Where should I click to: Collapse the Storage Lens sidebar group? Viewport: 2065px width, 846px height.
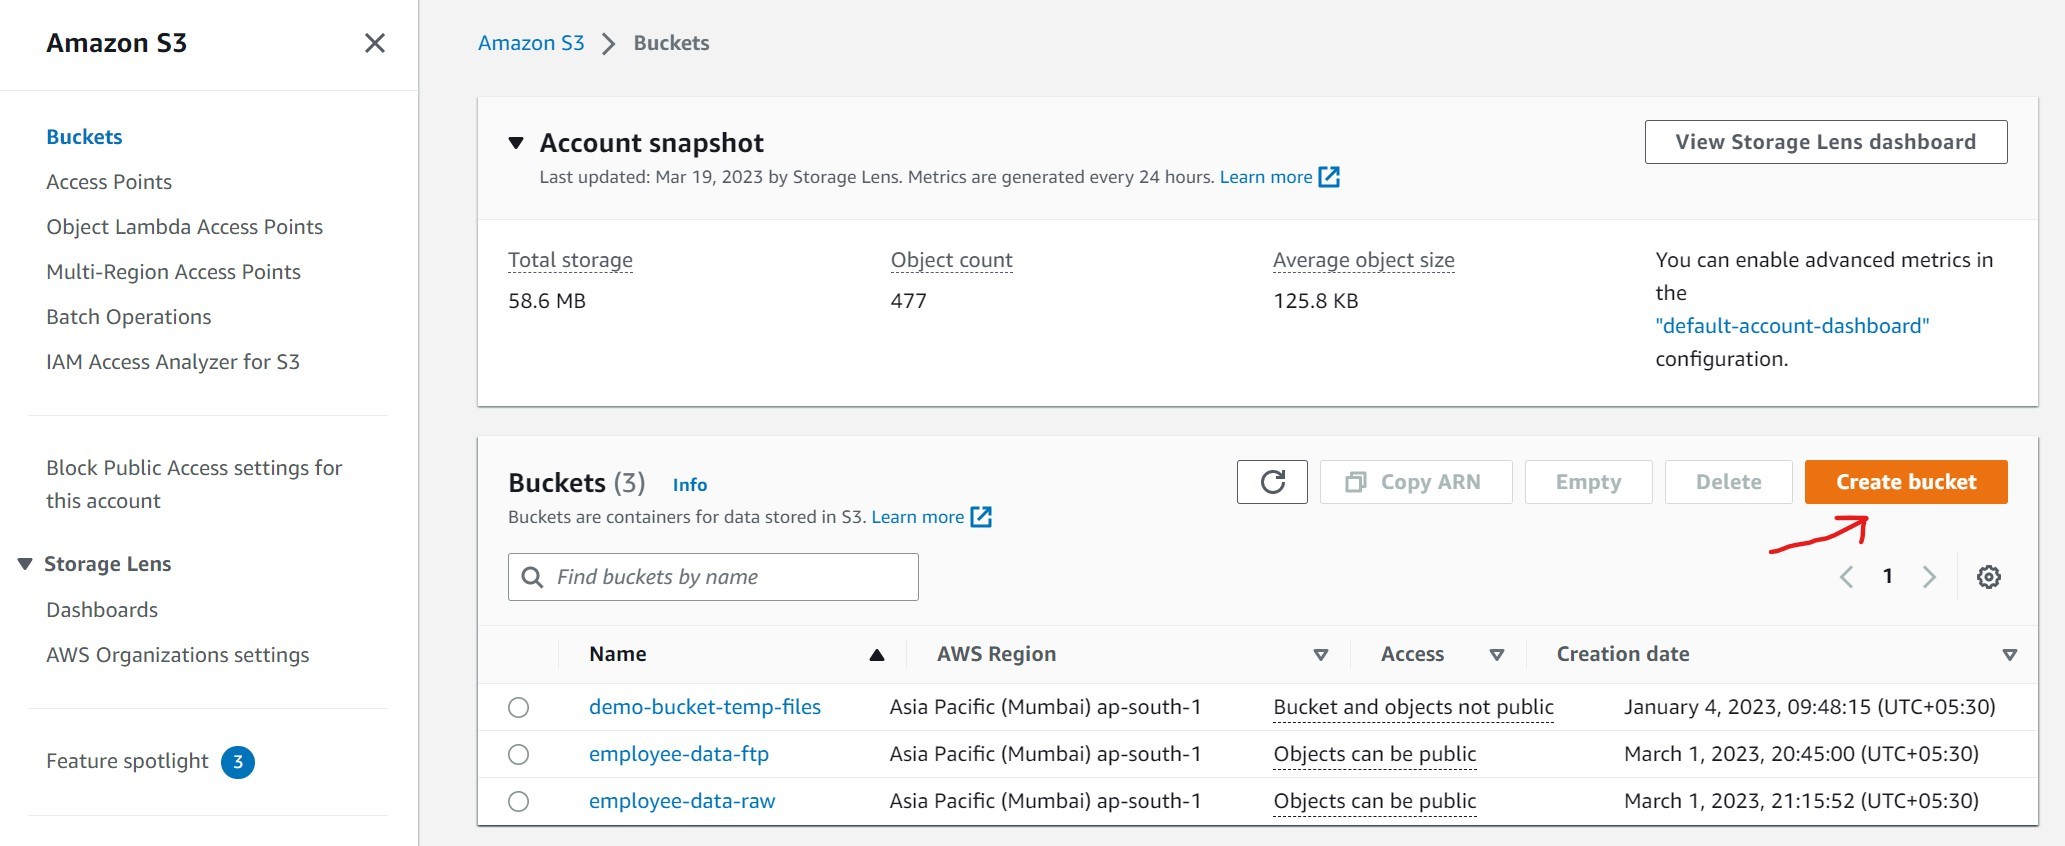pos(25,564)
